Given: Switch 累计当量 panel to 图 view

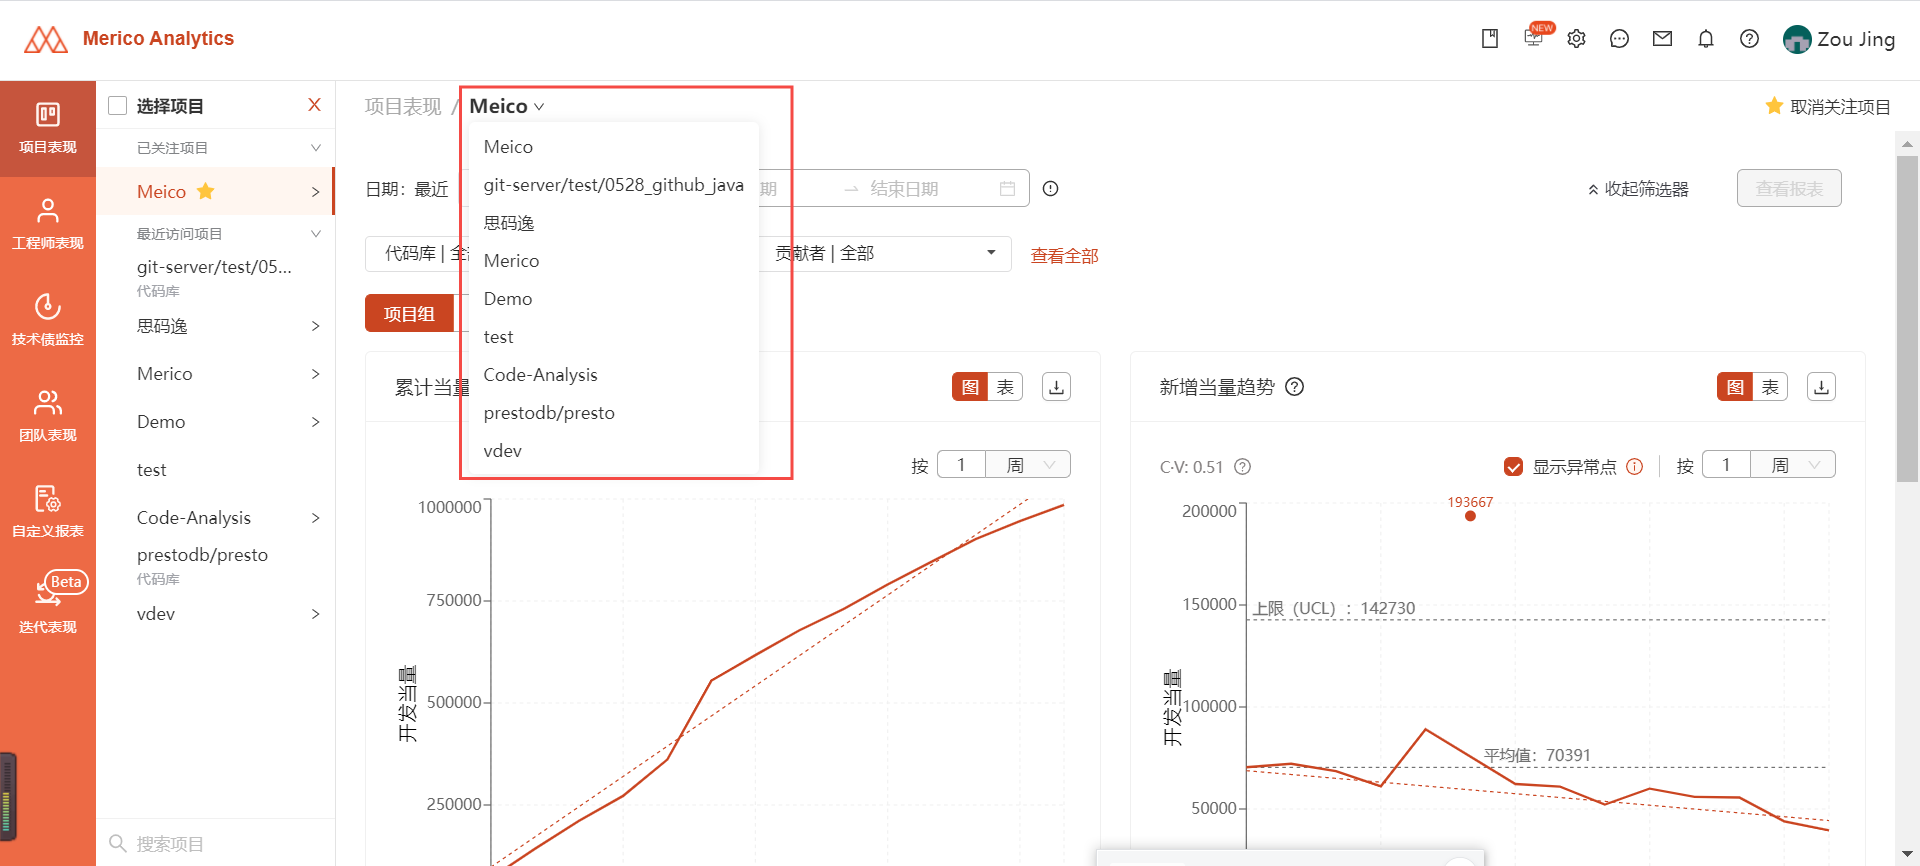Looking at the screenshot, I should (x=970, y=387).
